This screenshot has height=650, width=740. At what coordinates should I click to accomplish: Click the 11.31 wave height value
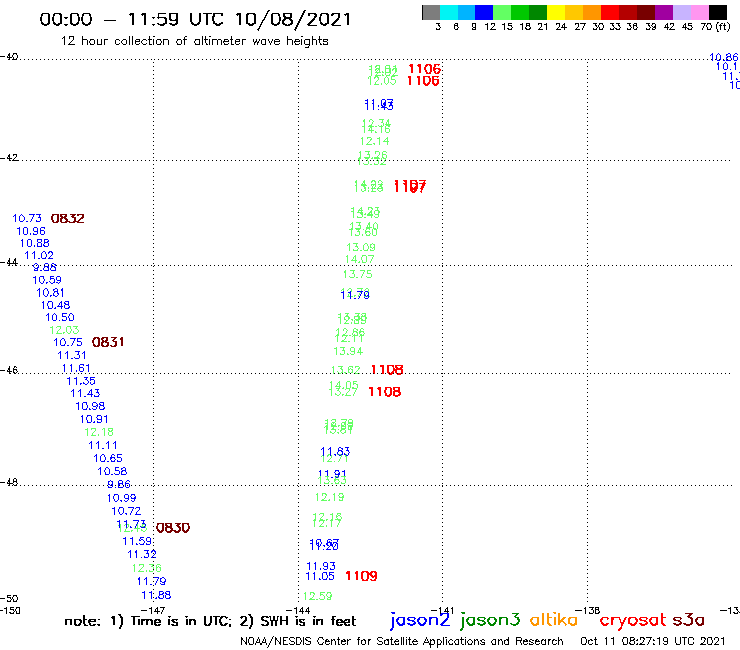coord(72,355)
